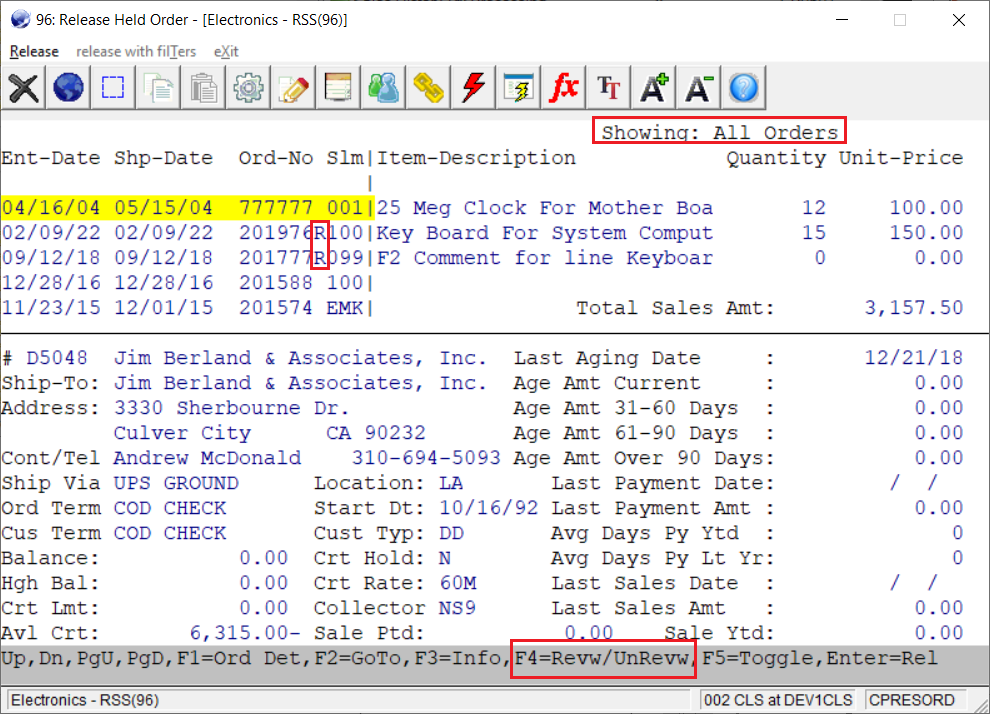Click item '25 Meg Clock For Mother Boa'

(545, 208)
